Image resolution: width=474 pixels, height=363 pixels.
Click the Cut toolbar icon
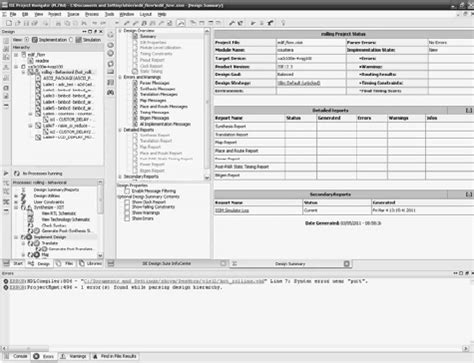[58, 23]
